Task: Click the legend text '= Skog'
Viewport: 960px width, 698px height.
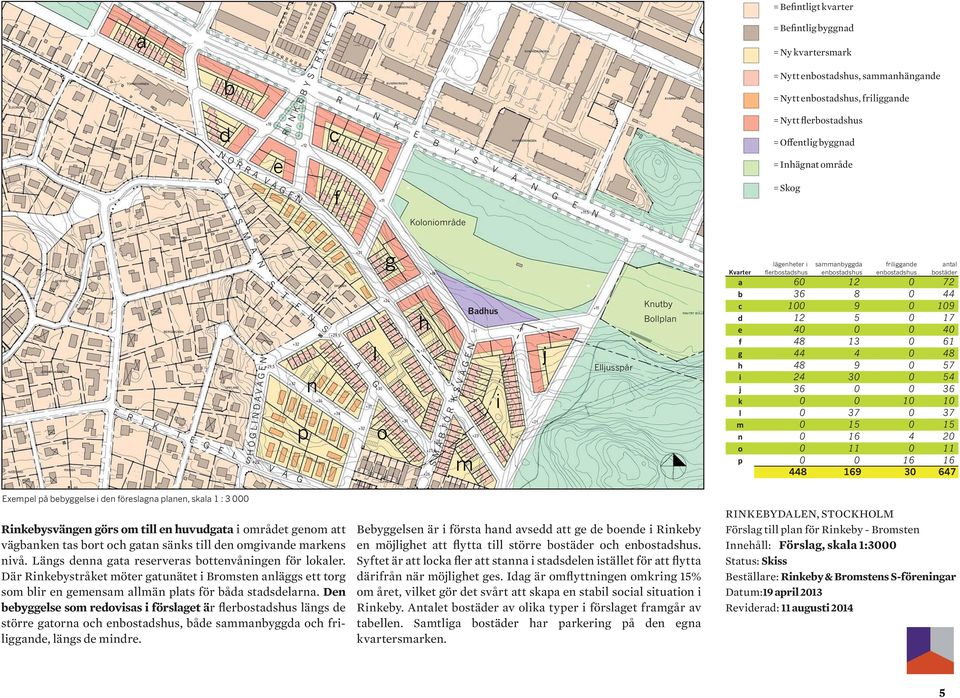Action: point(786,188)
